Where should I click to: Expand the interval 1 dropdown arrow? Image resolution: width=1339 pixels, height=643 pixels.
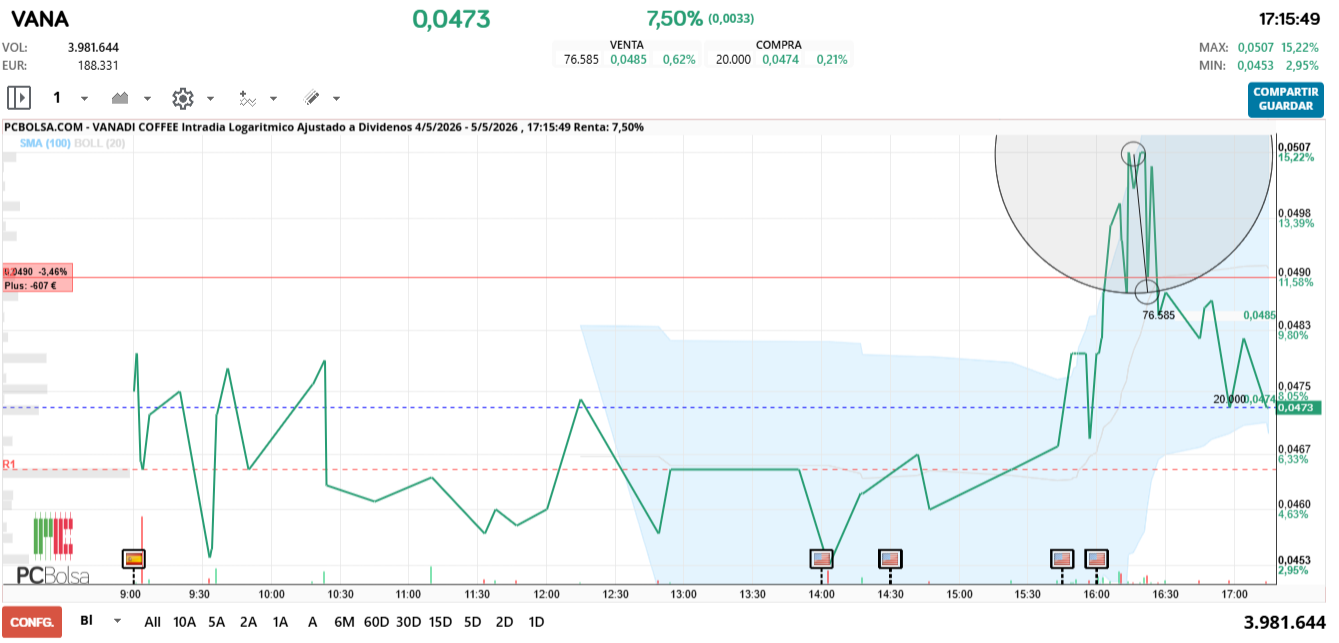point(84,99)
